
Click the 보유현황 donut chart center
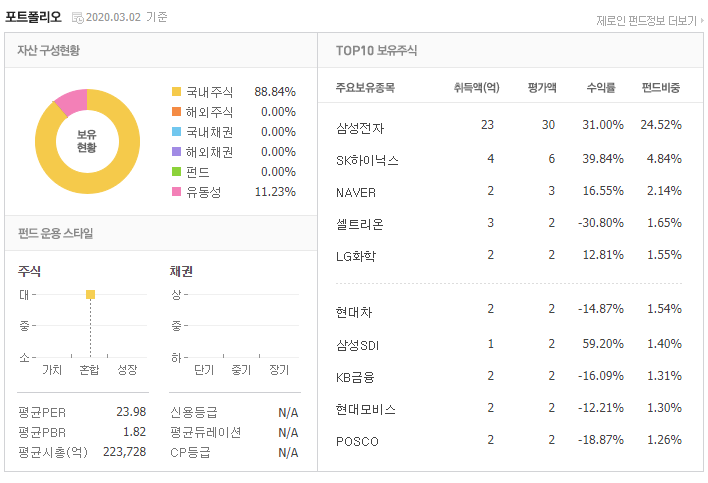click(87, 141)
